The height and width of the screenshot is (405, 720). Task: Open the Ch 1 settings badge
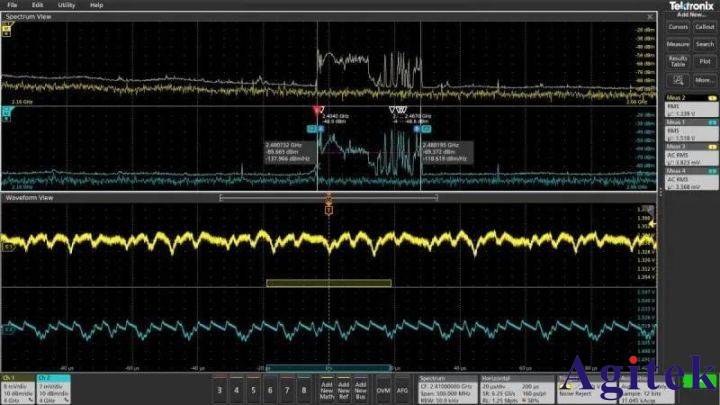pyautogui.click(x=17, y=386)
